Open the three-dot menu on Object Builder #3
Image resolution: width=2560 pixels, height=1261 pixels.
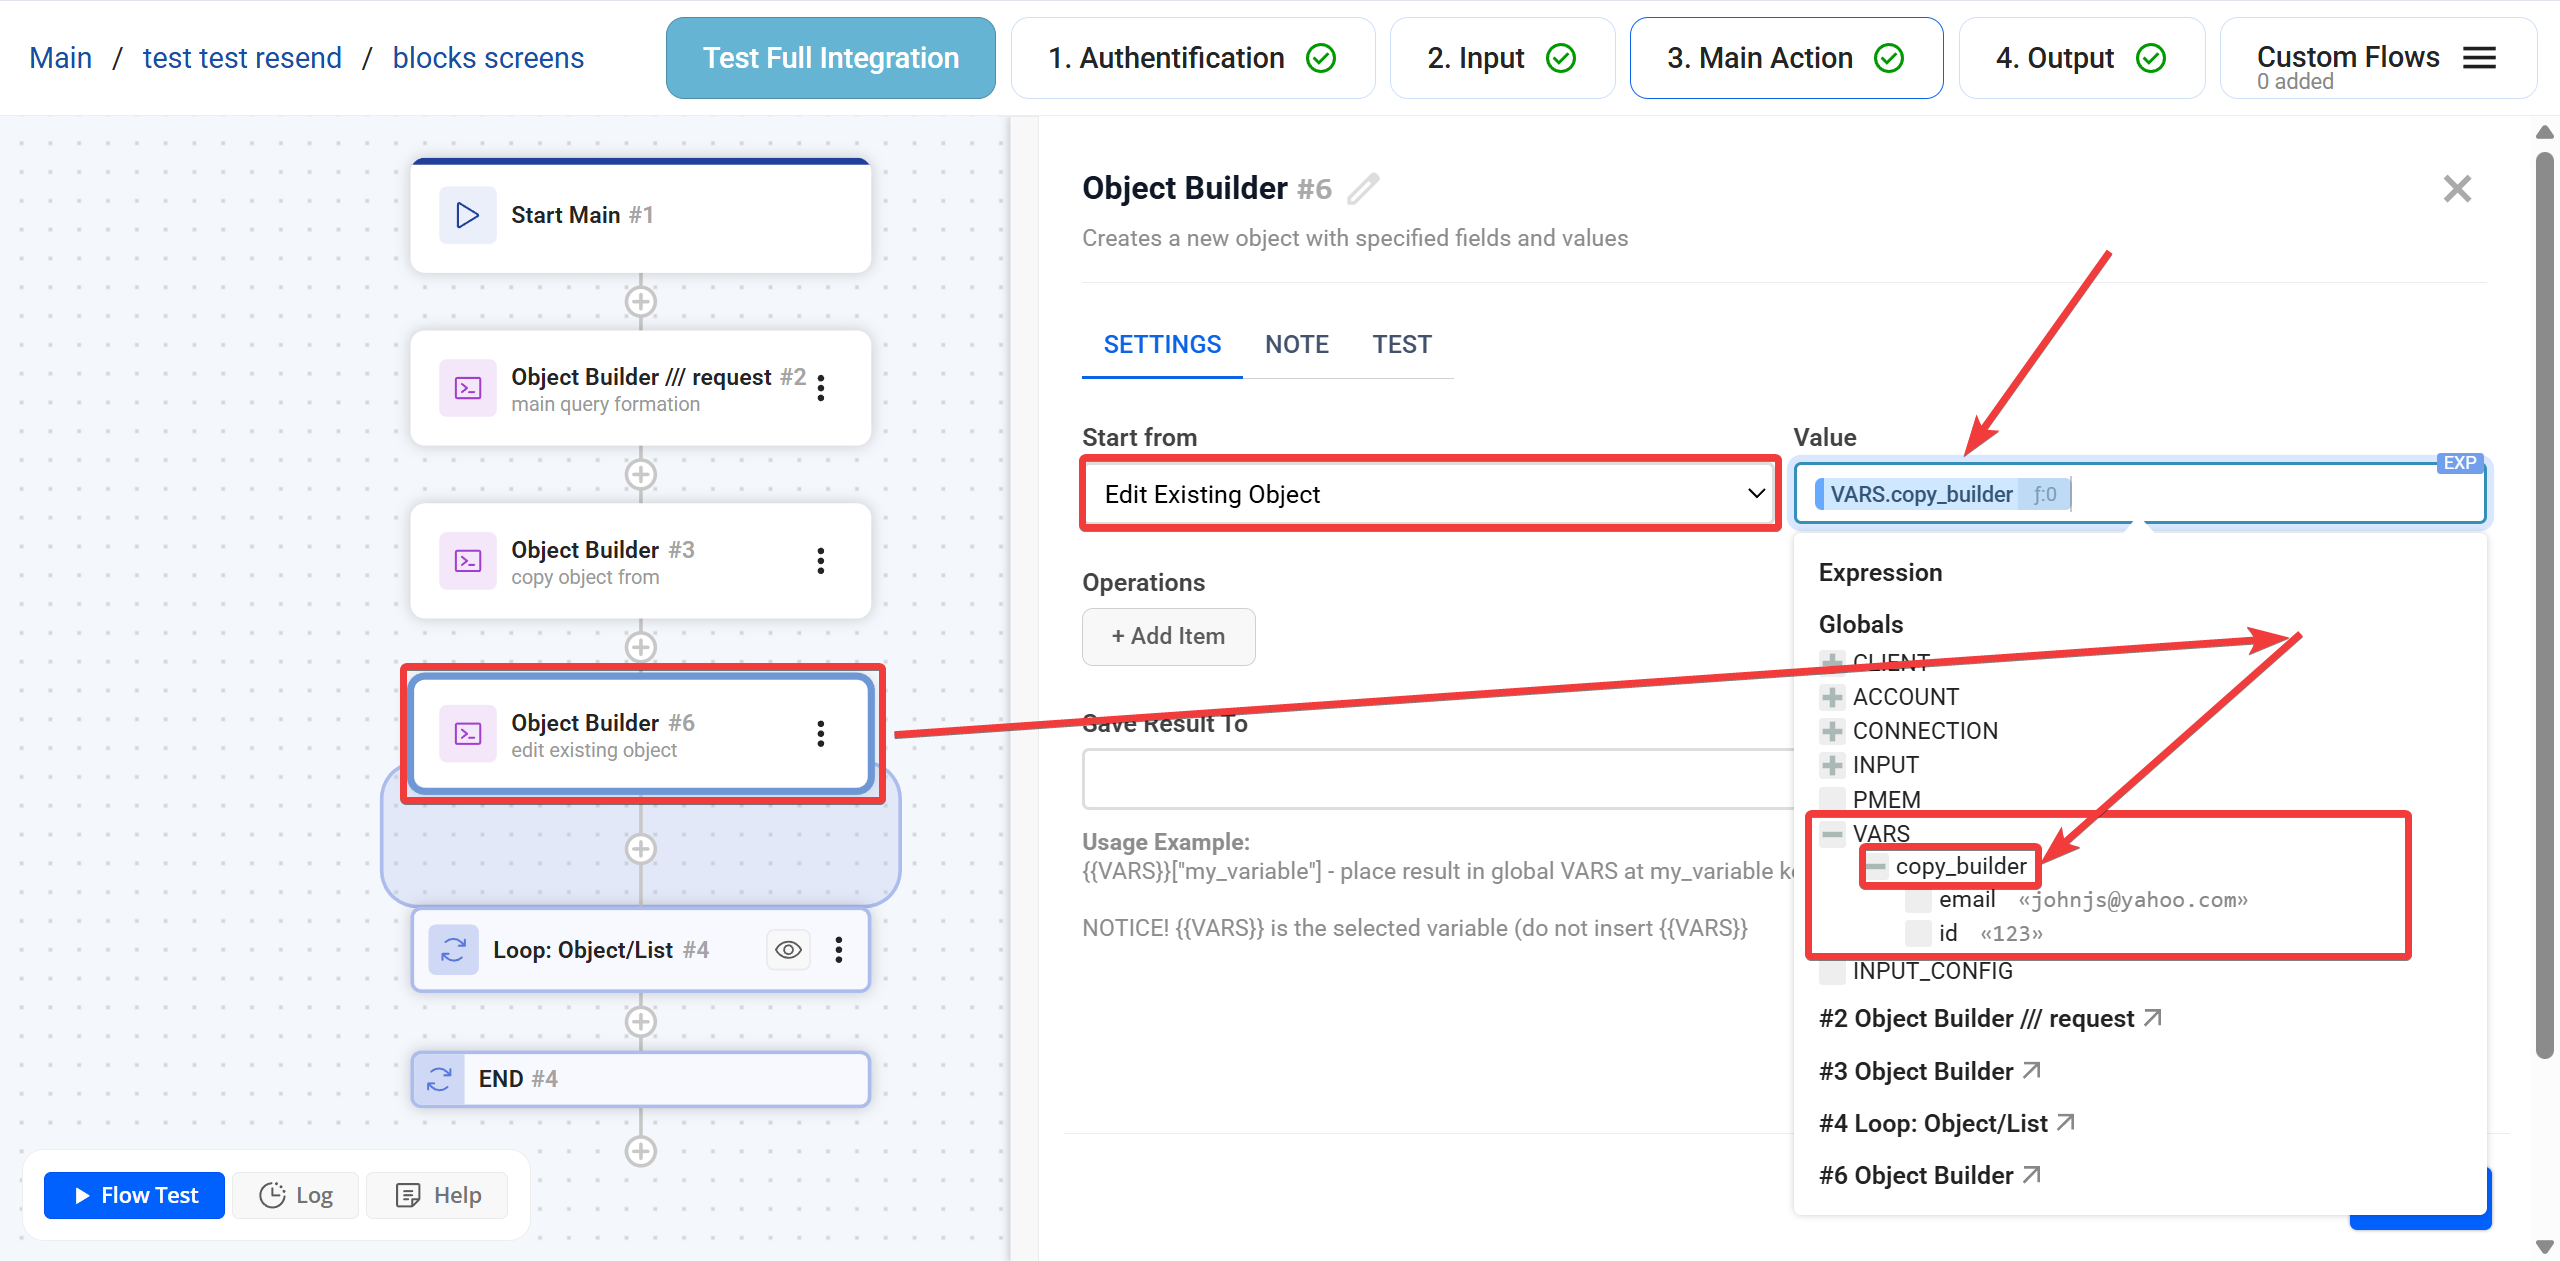821,561
